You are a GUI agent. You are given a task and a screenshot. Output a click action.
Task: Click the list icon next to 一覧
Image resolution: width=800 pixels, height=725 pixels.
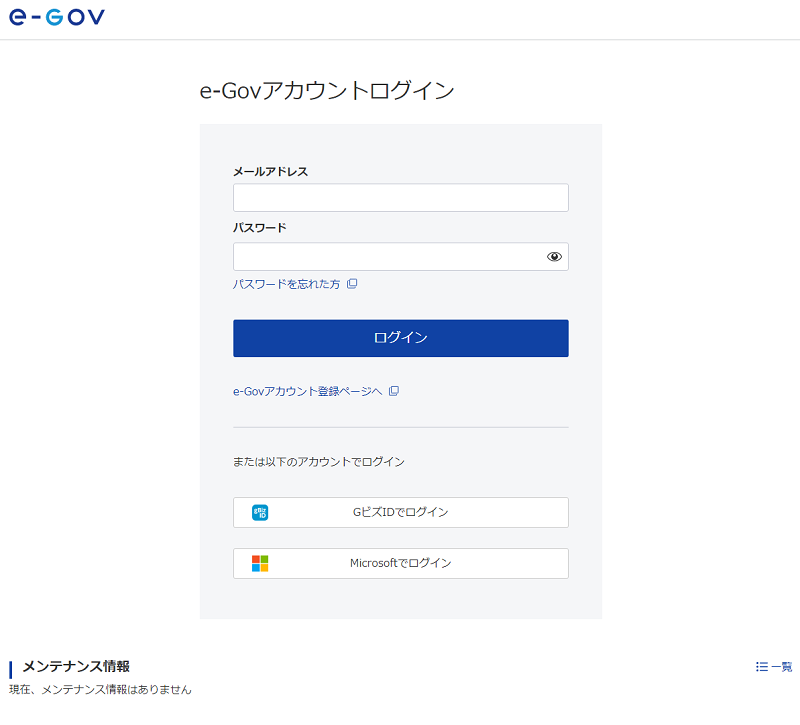point(762,667)
